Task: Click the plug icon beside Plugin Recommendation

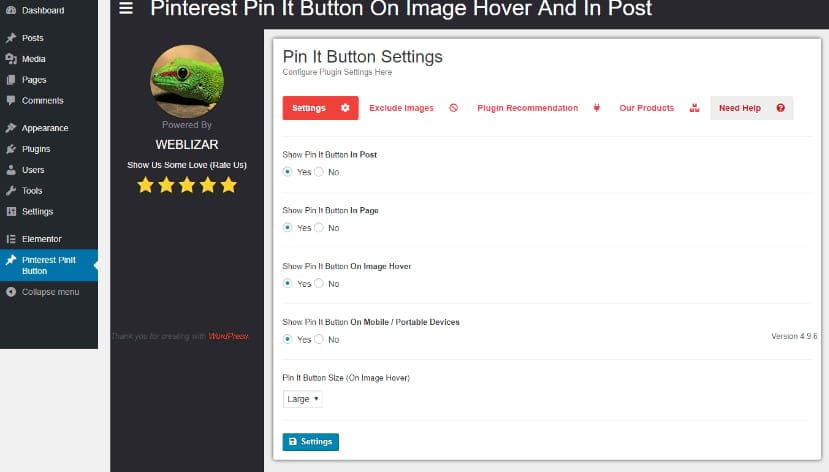Action: [x=596, y=108]
